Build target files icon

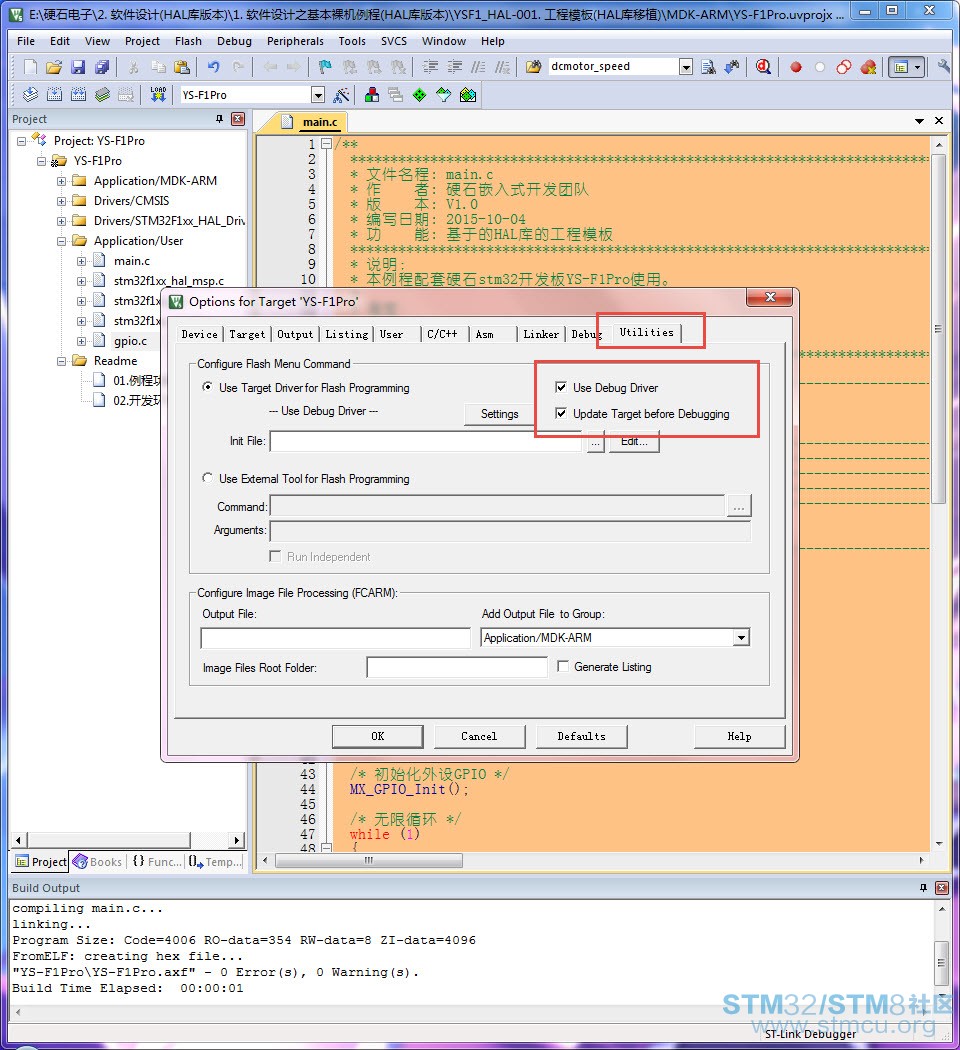click(x=54, y=95)
